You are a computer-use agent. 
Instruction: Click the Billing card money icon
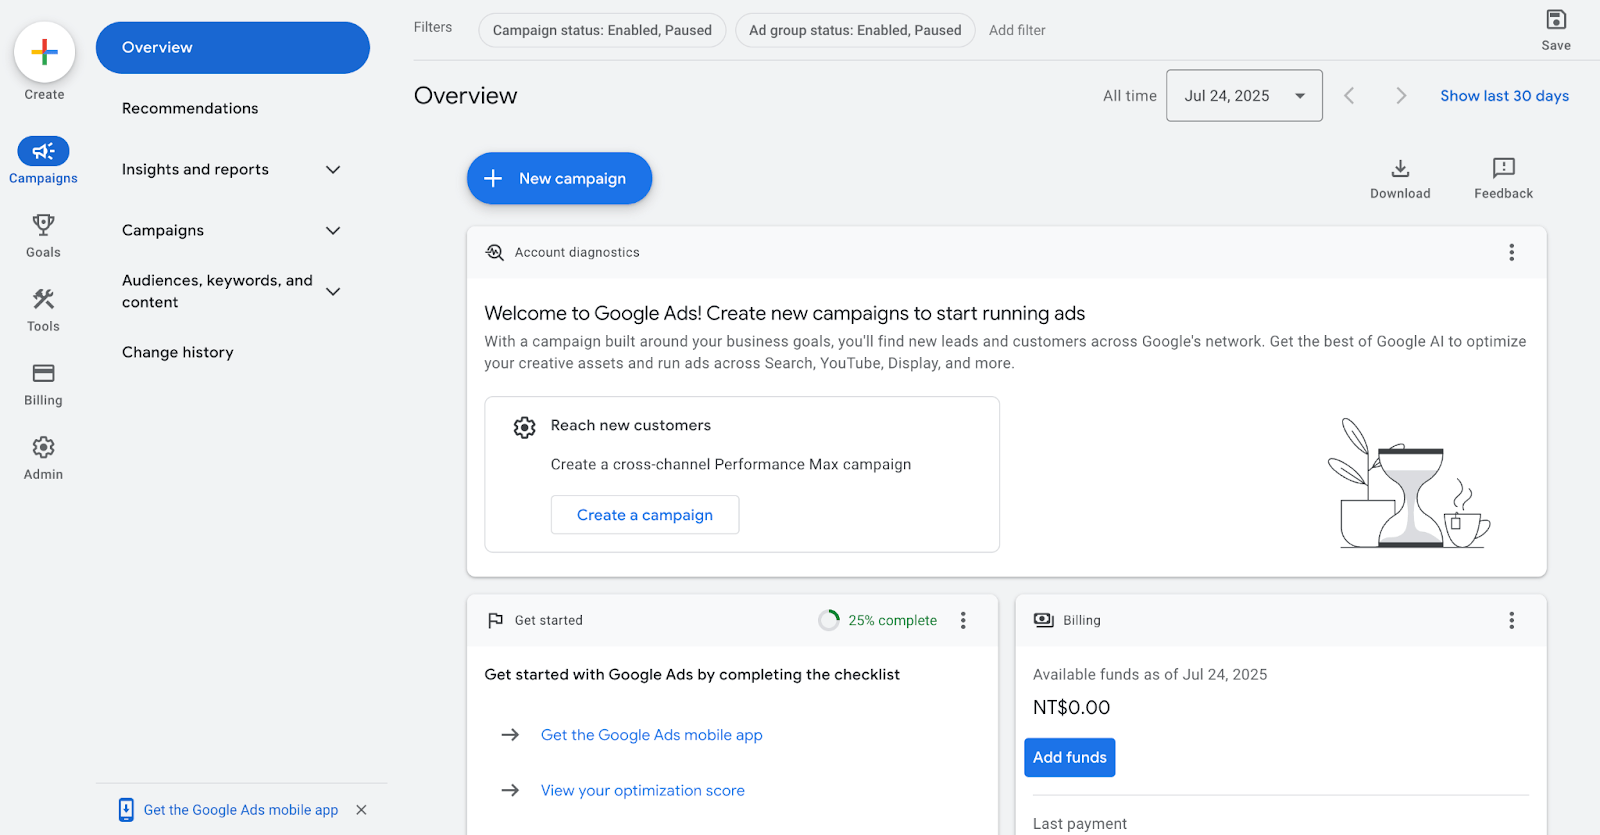click(x=1044, y=620)
